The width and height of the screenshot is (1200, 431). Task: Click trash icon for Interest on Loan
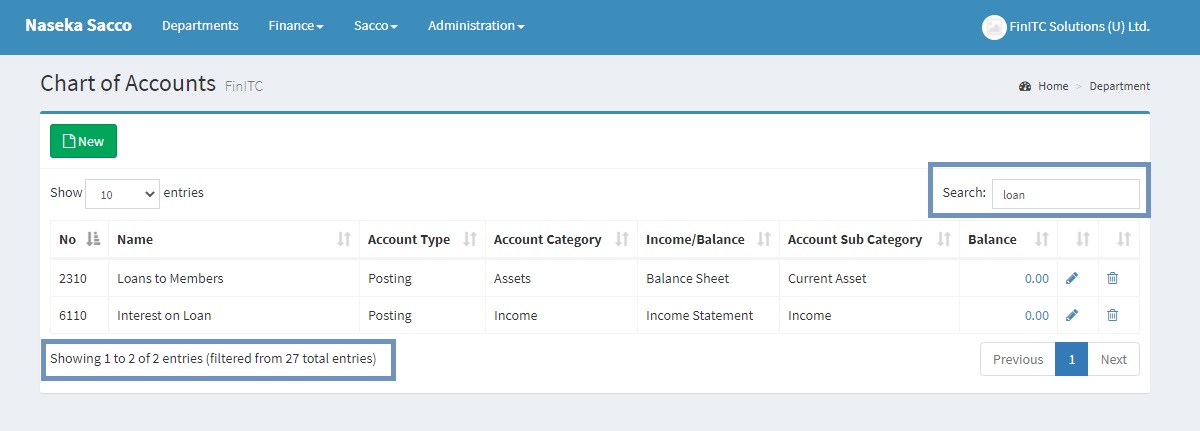[1112, 315]
